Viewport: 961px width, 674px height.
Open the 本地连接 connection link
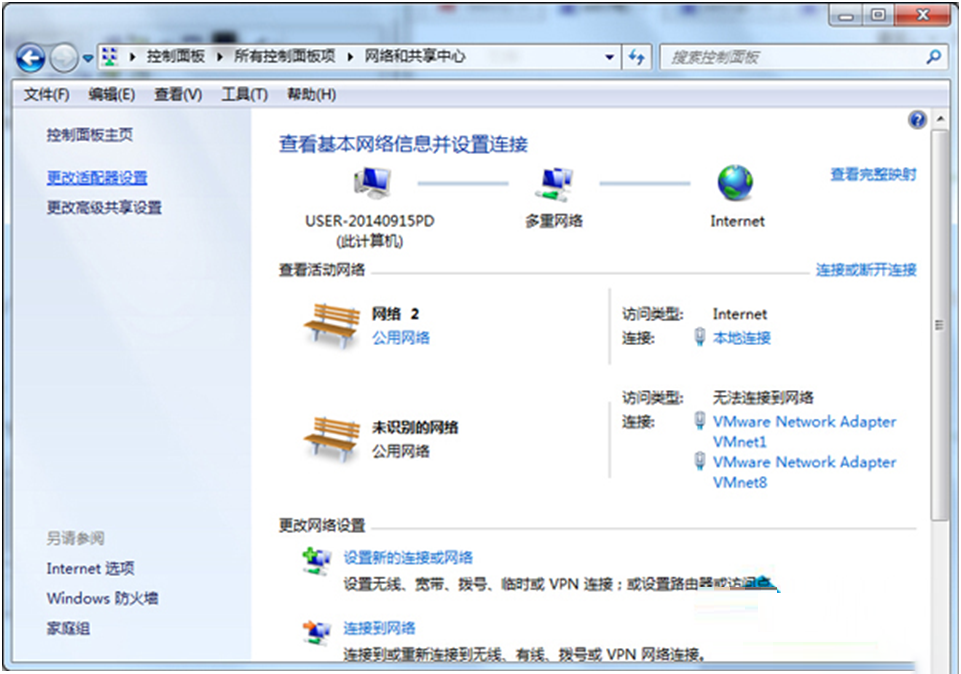(x=741, y=336)
